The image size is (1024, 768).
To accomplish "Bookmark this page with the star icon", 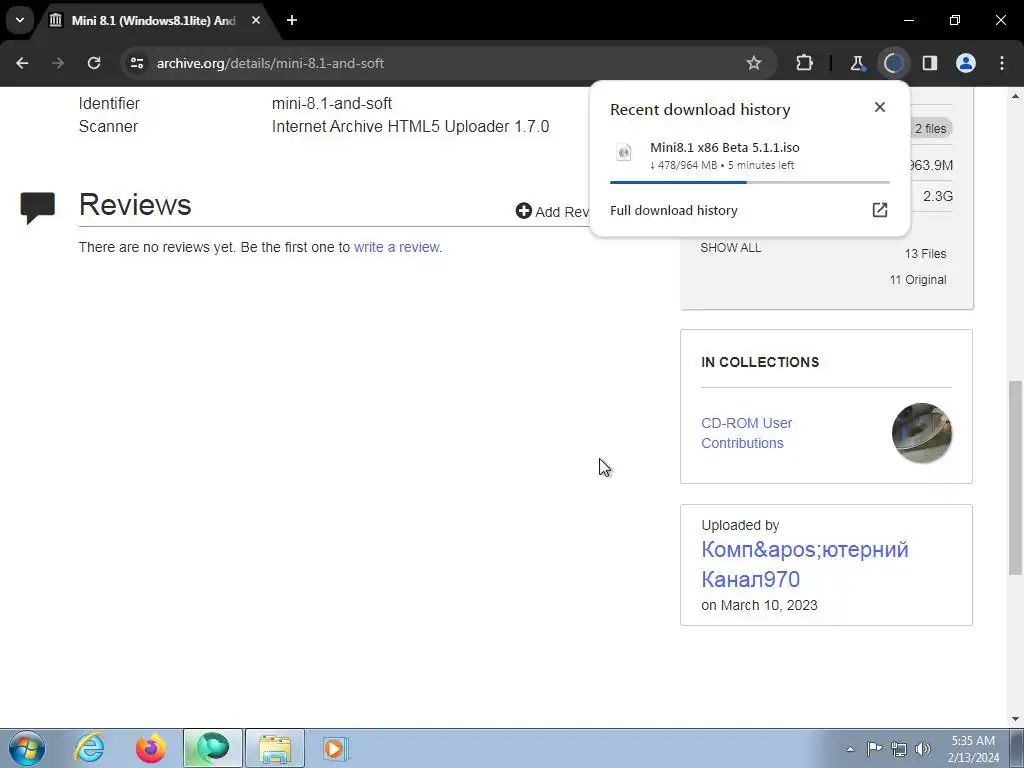I will coord(754,63).
